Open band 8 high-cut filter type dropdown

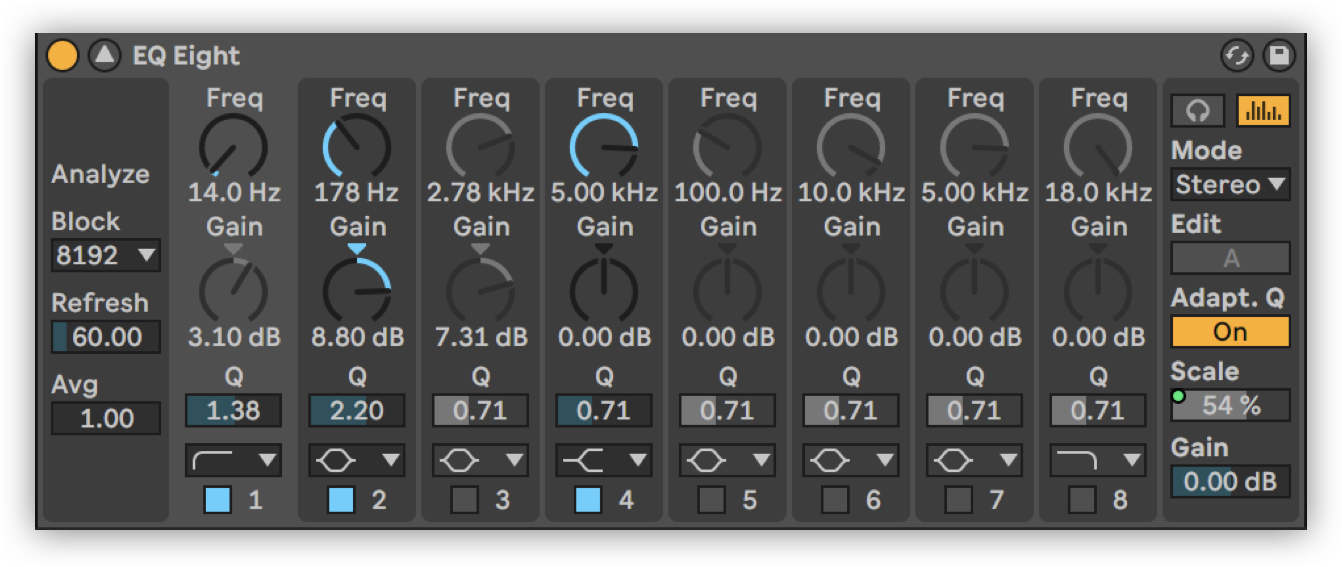click(1098, 460)
